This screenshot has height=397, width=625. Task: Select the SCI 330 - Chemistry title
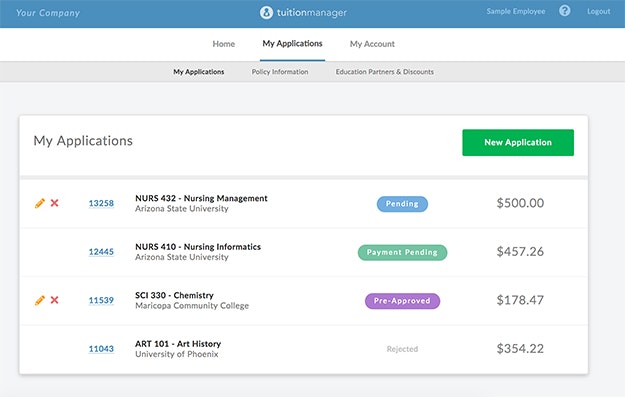coord(174,295)
